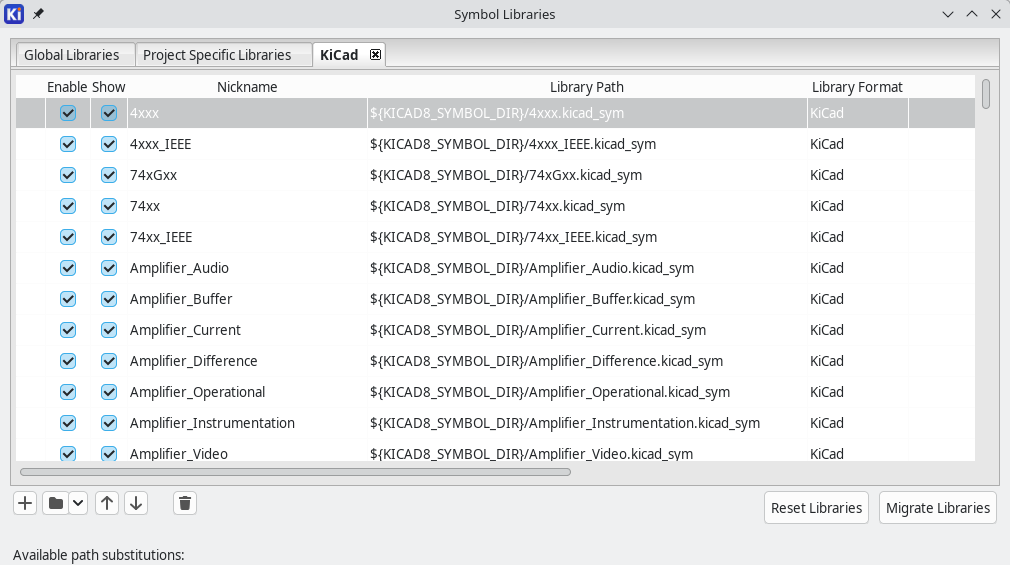Viewport: 1010px width, 565px height.
Task: Click the Migrate Libraries button
Action: (937, 508)
